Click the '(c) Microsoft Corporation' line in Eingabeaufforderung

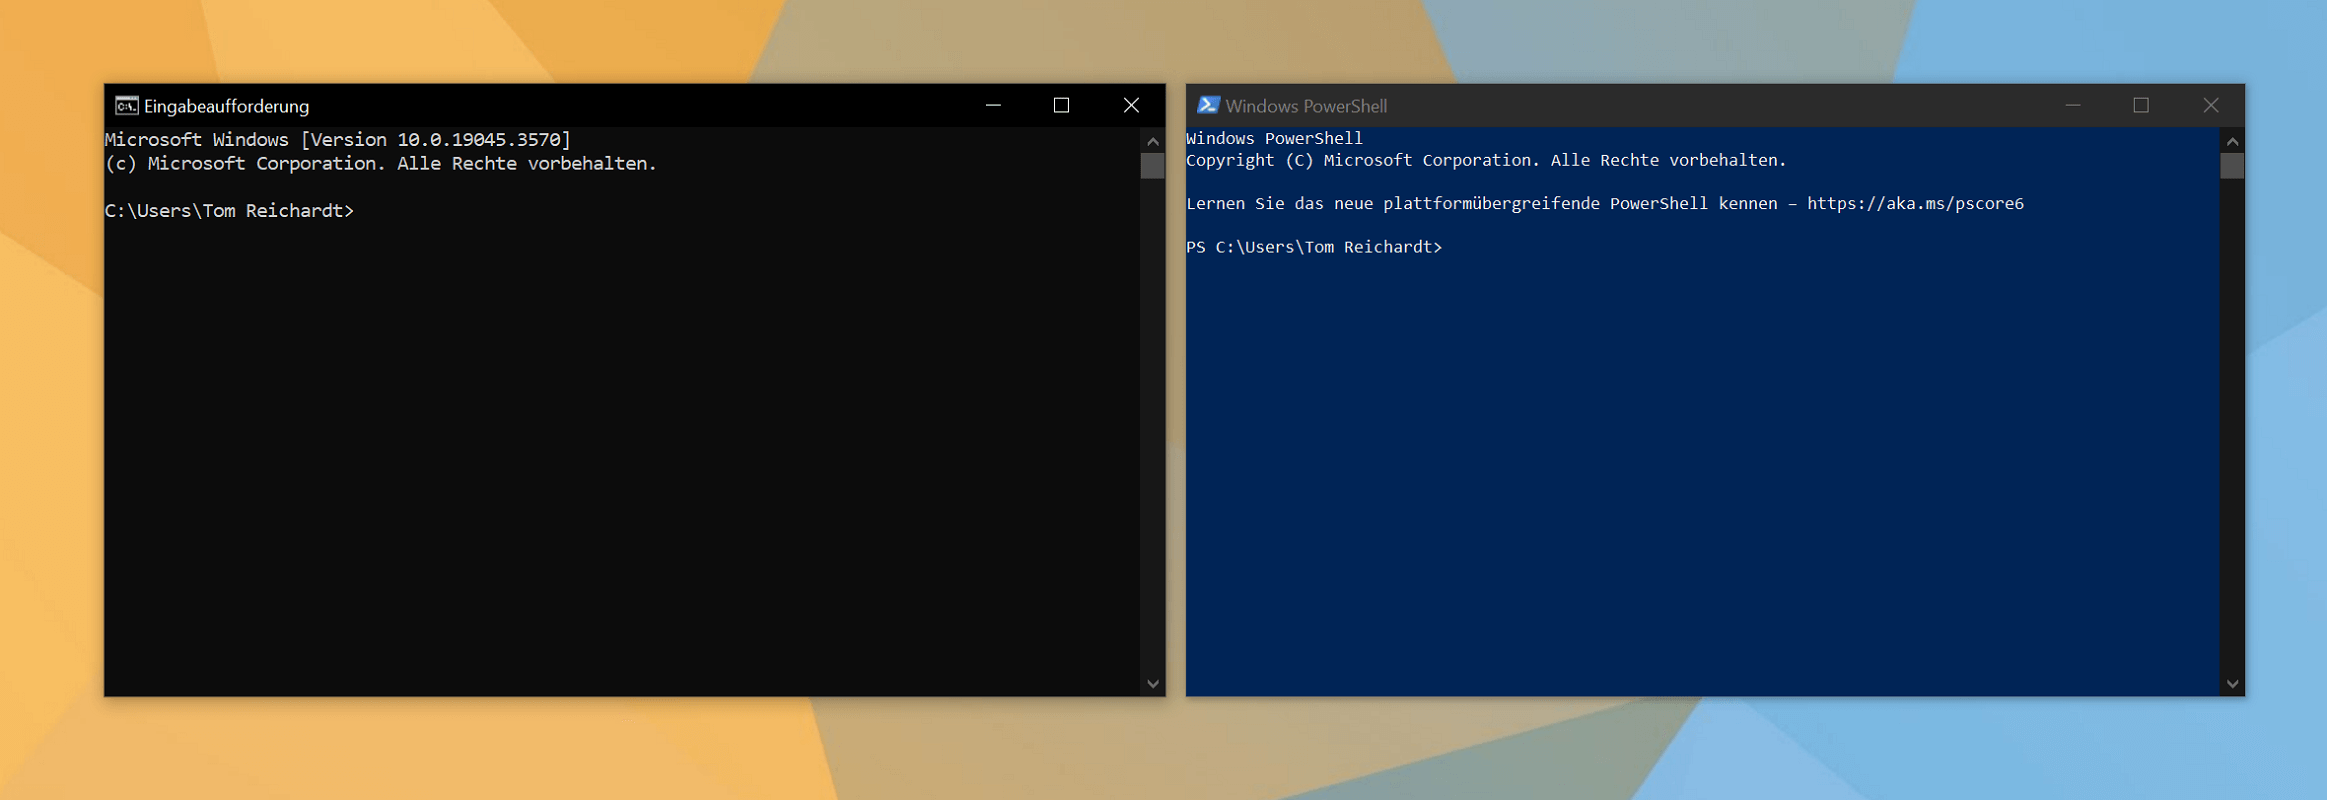click(x=381, y=164)
